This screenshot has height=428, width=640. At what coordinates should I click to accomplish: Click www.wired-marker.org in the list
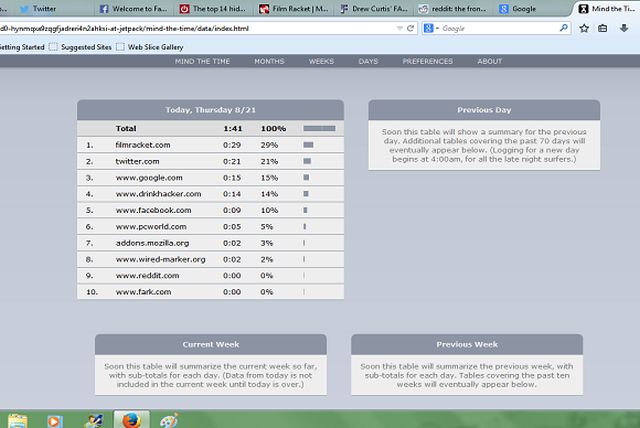point(160,259)
